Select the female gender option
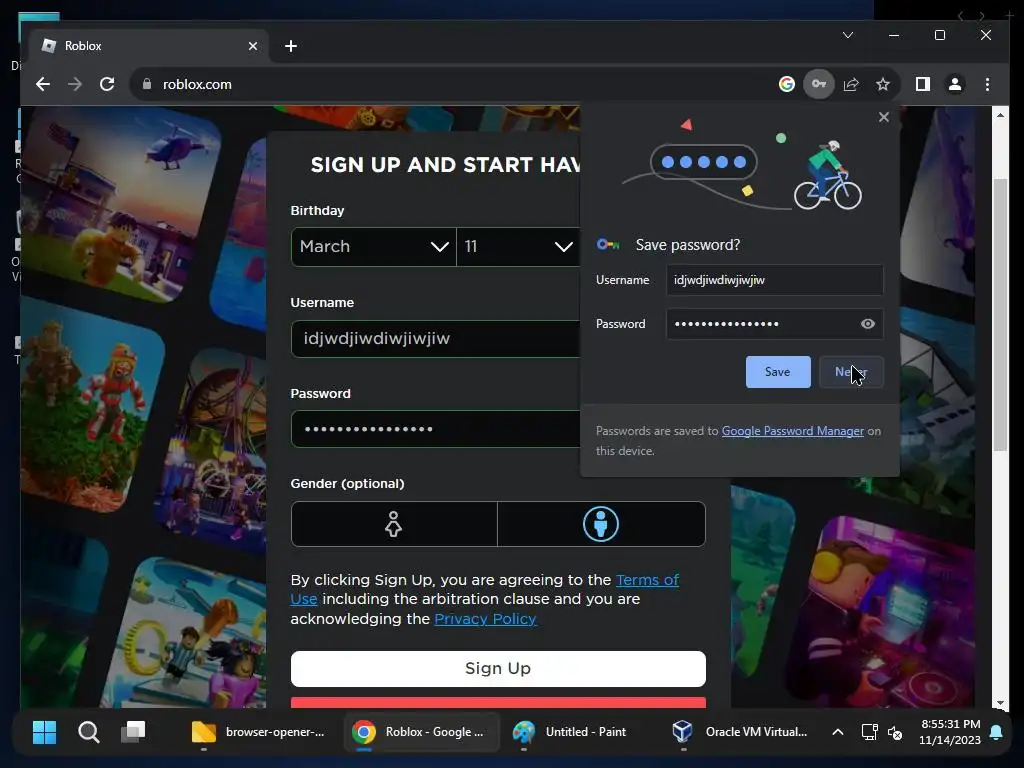 tap(394, 524)
